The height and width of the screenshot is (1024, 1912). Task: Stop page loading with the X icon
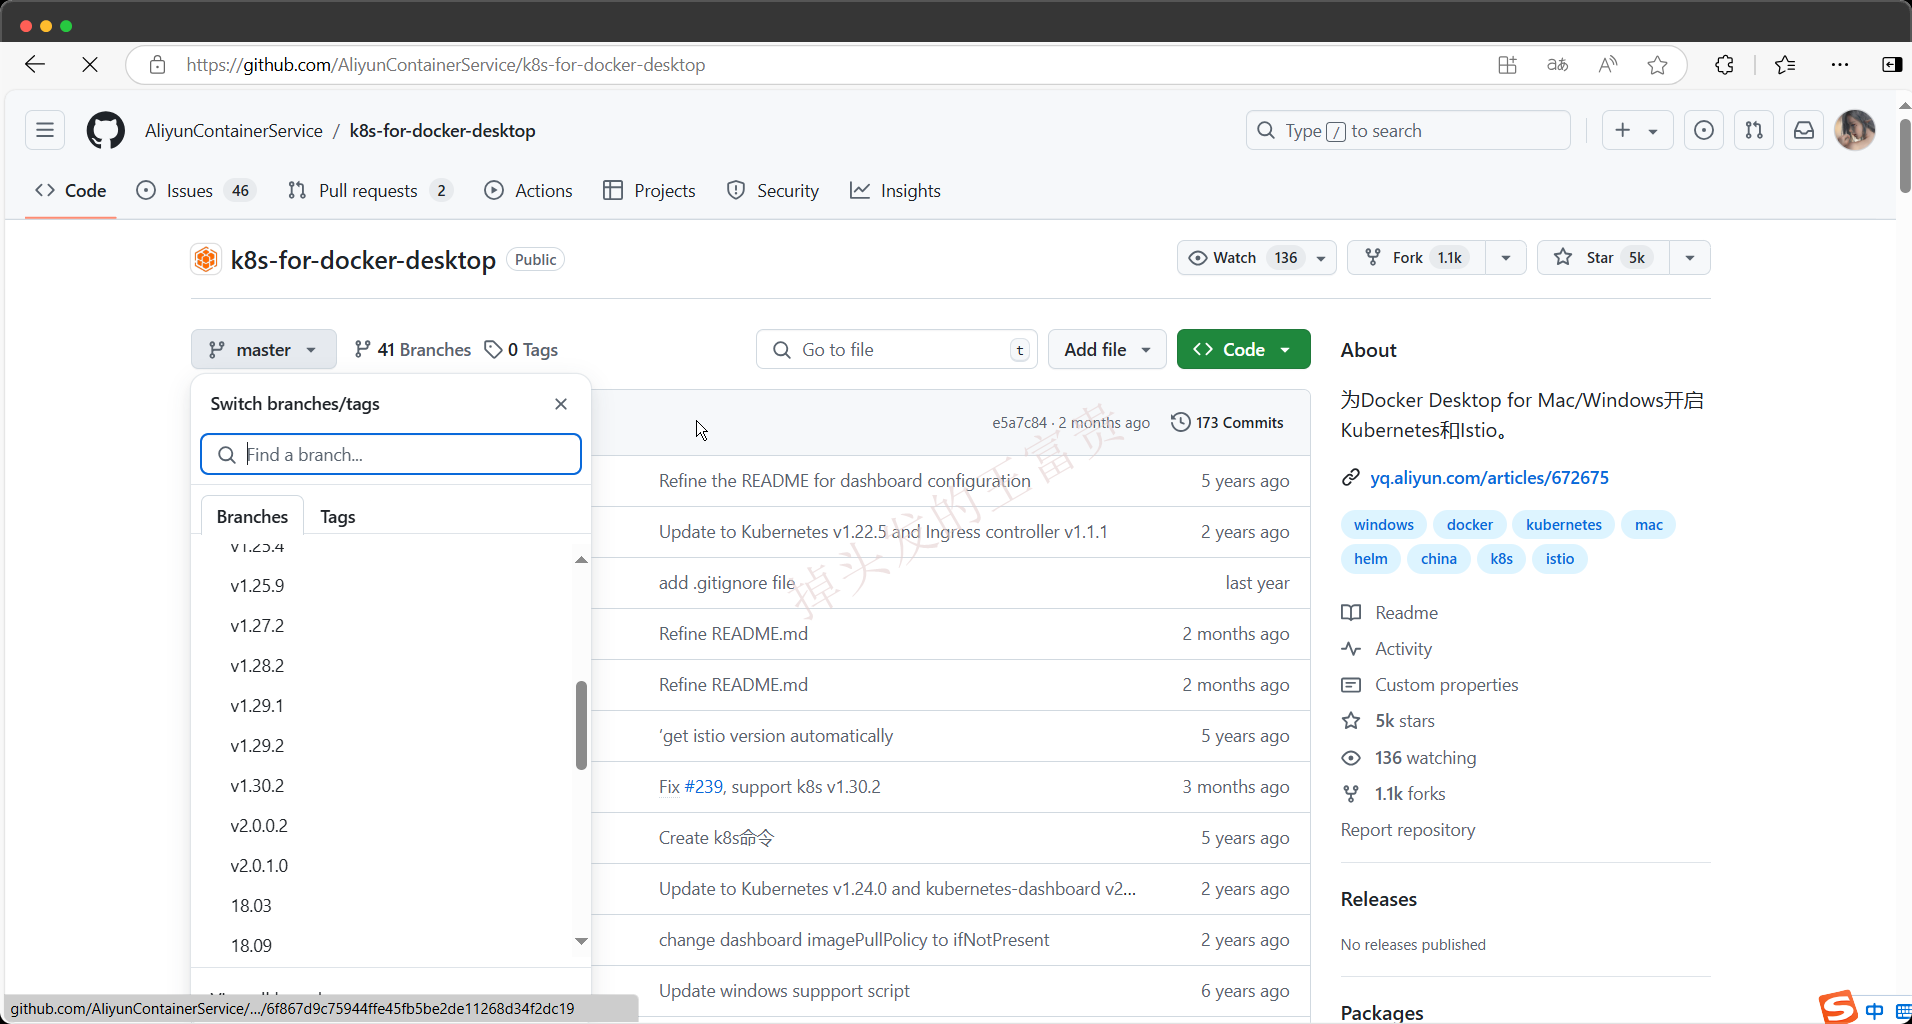(x=90, y=65)
